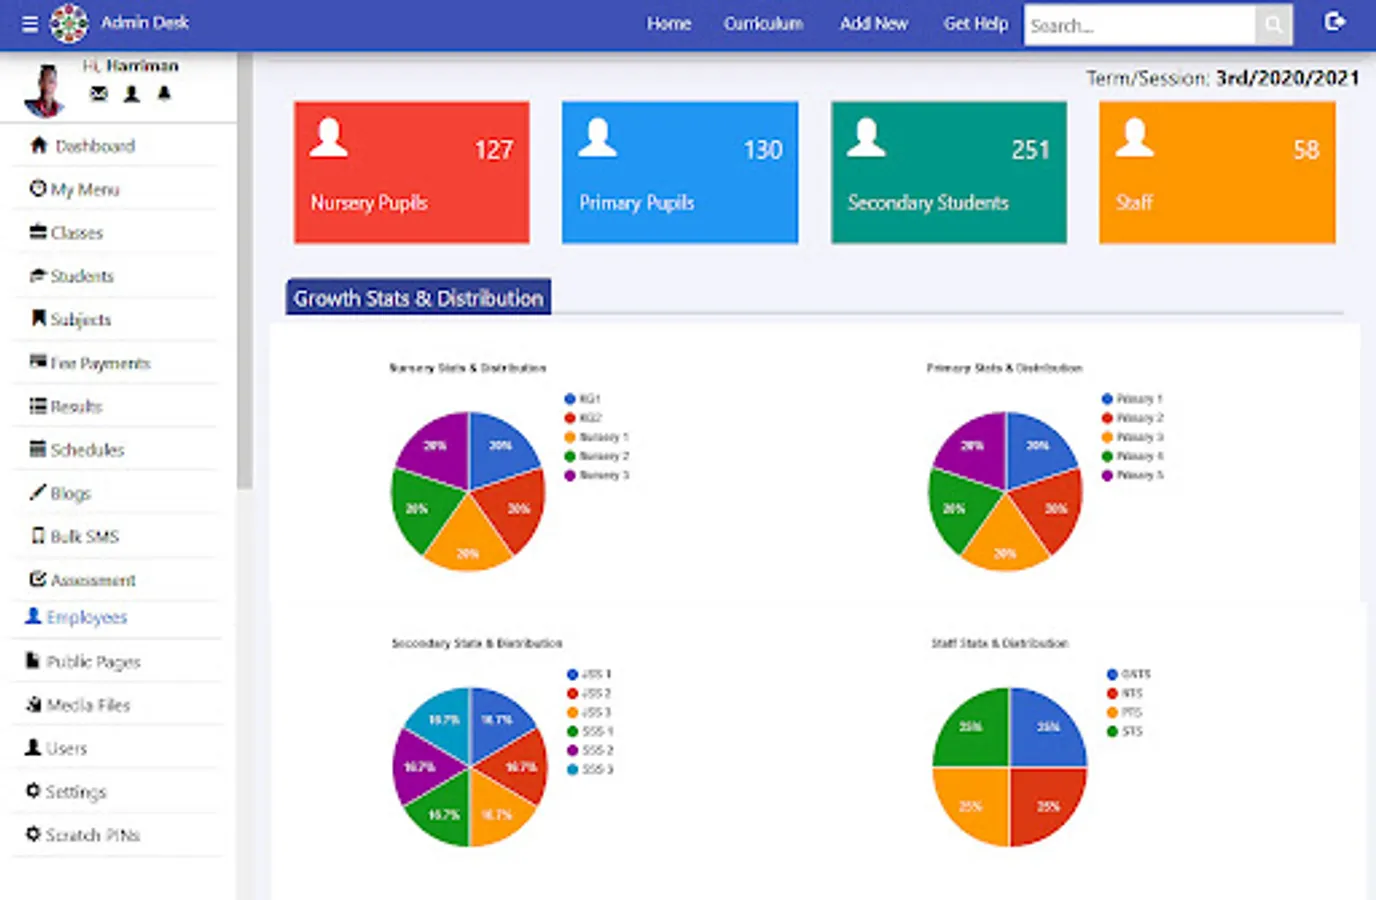
Task: Open the orange Staff card
Action: [1217, 172]
